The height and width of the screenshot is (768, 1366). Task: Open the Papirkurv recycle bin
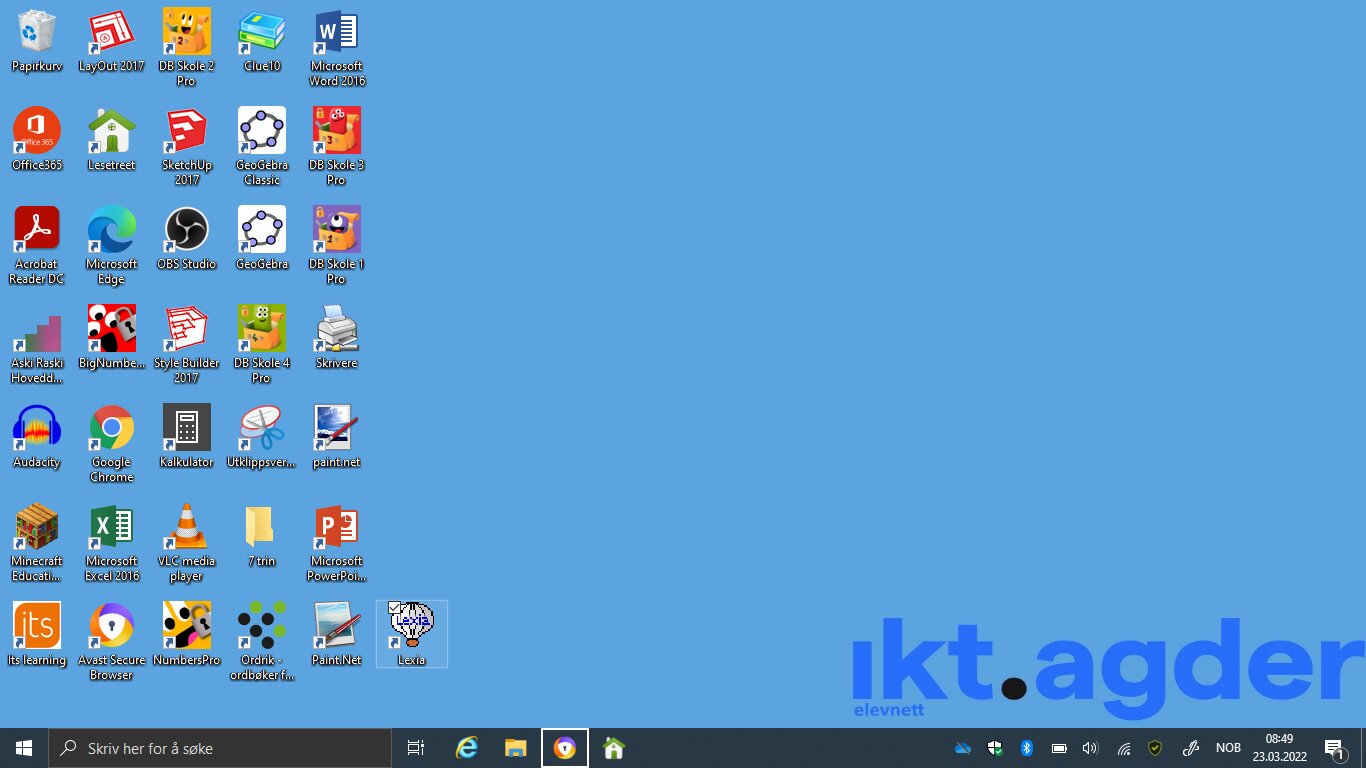[37, 41]
